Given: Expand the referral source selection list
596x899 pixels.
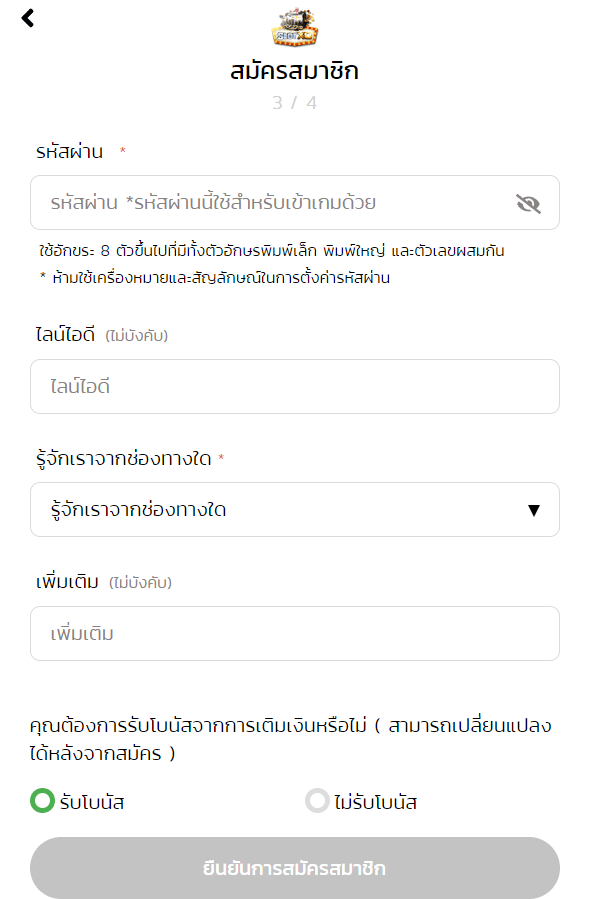Looking at the screenshot, I should pyautogui.click(x=294, y=510).
